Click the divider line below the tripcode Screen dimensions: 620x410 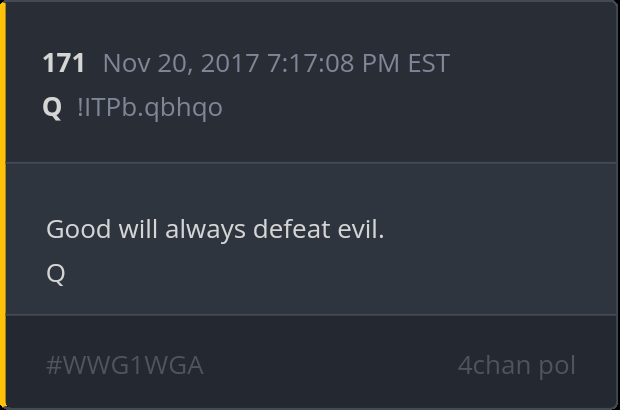311,162
